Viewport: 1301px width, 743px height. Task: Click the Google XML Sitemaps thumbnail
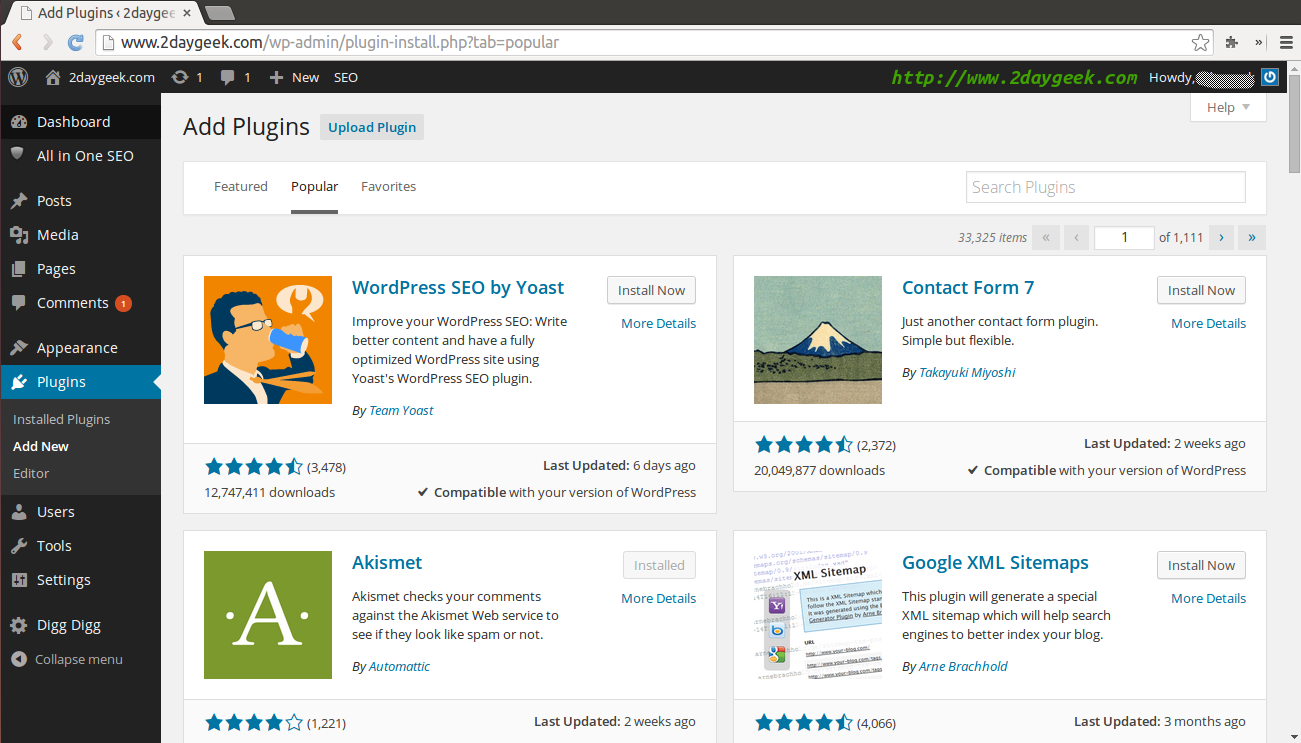tap(818, 615)
